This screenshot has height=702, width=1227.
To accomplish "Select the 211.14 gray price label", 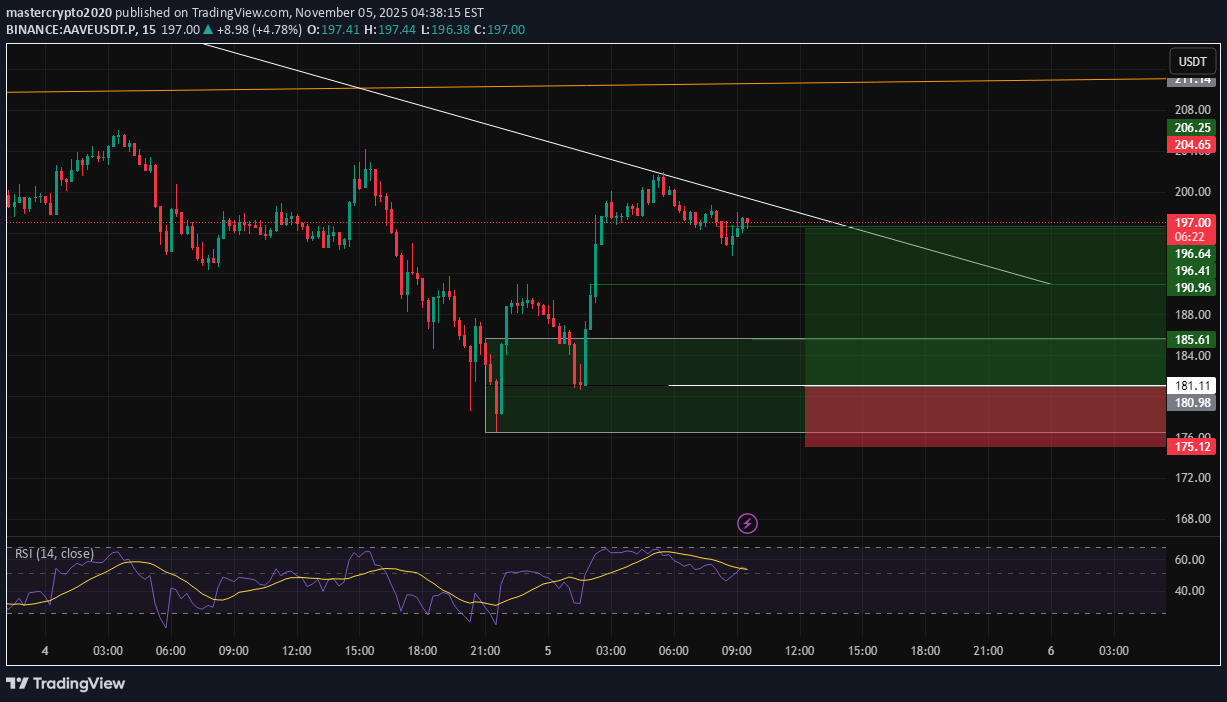I will [x=1192, y=80].
